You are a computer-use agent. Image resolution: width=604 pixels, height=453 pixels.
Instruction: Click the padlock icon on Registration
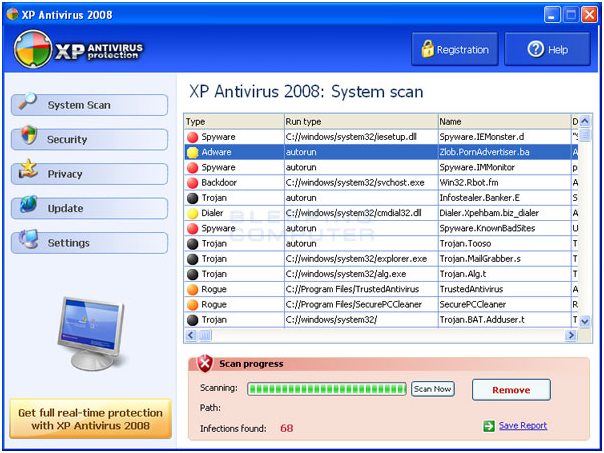coord(427,49)
